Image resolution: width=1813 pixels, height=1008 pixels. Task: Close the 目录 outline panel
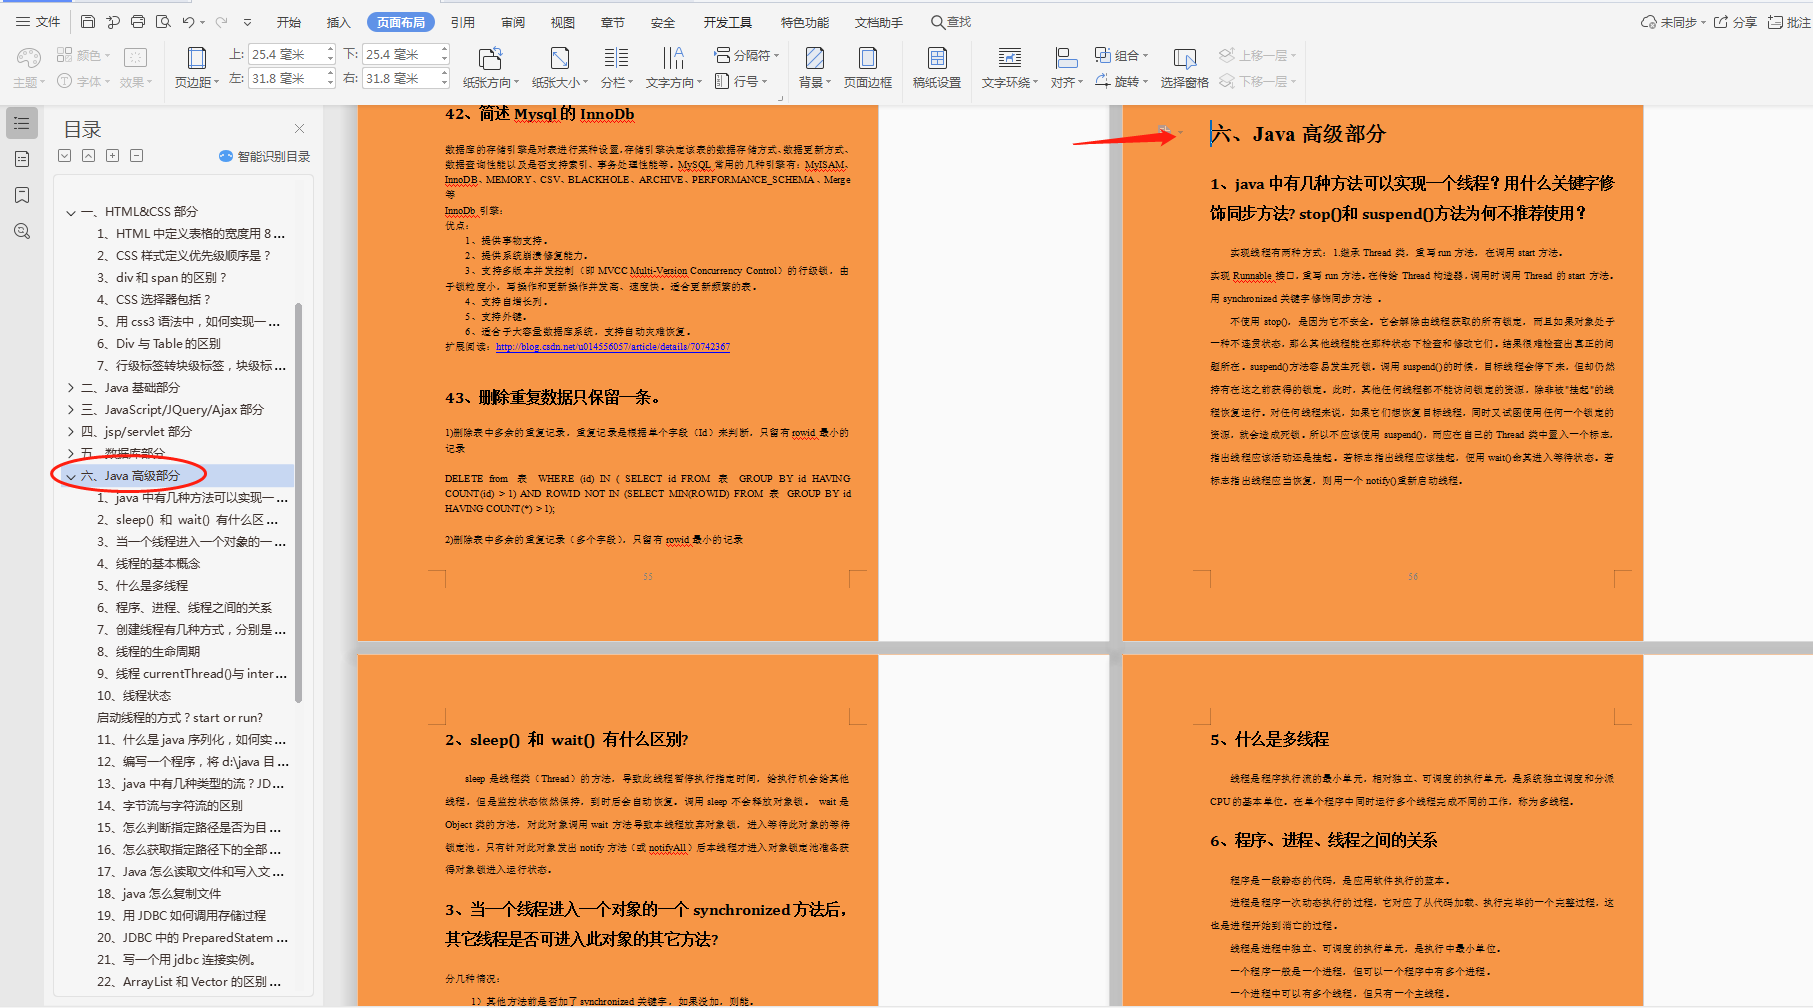299,128
